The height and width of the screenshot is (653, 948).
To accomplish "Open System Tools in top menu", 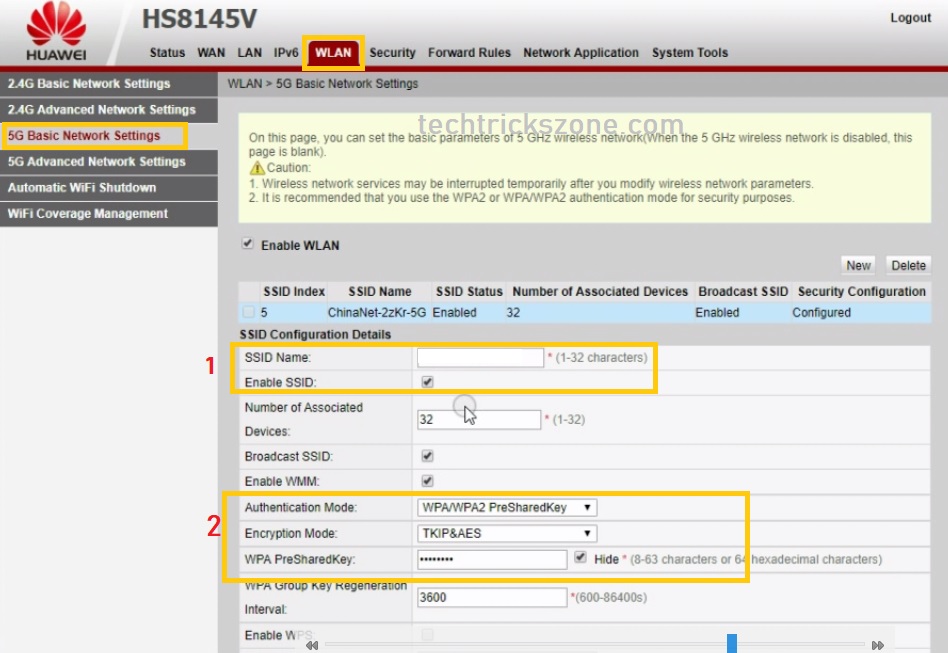I will point(690,53).
